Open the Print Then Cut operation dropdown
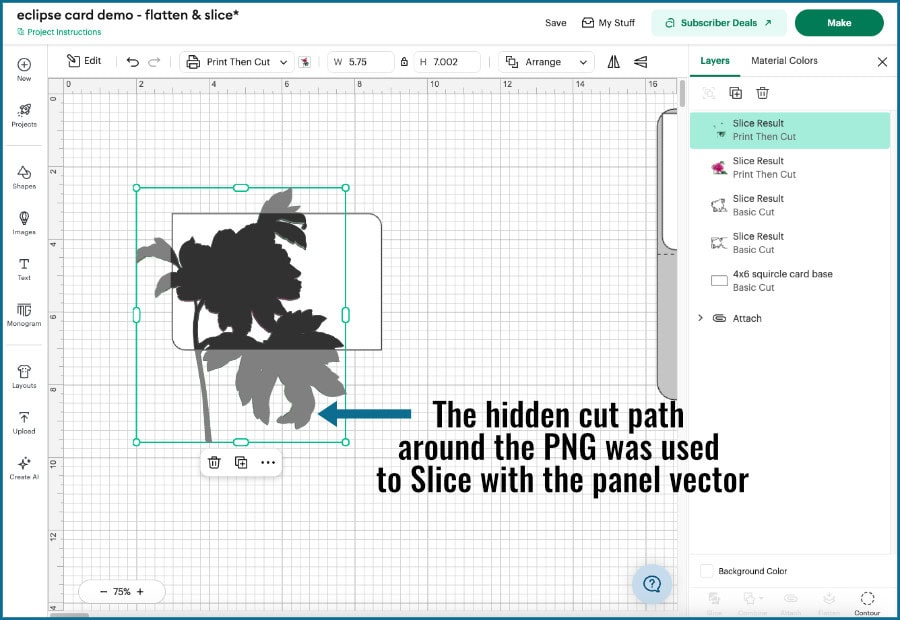The image size is (900, 620). [237, 62]
